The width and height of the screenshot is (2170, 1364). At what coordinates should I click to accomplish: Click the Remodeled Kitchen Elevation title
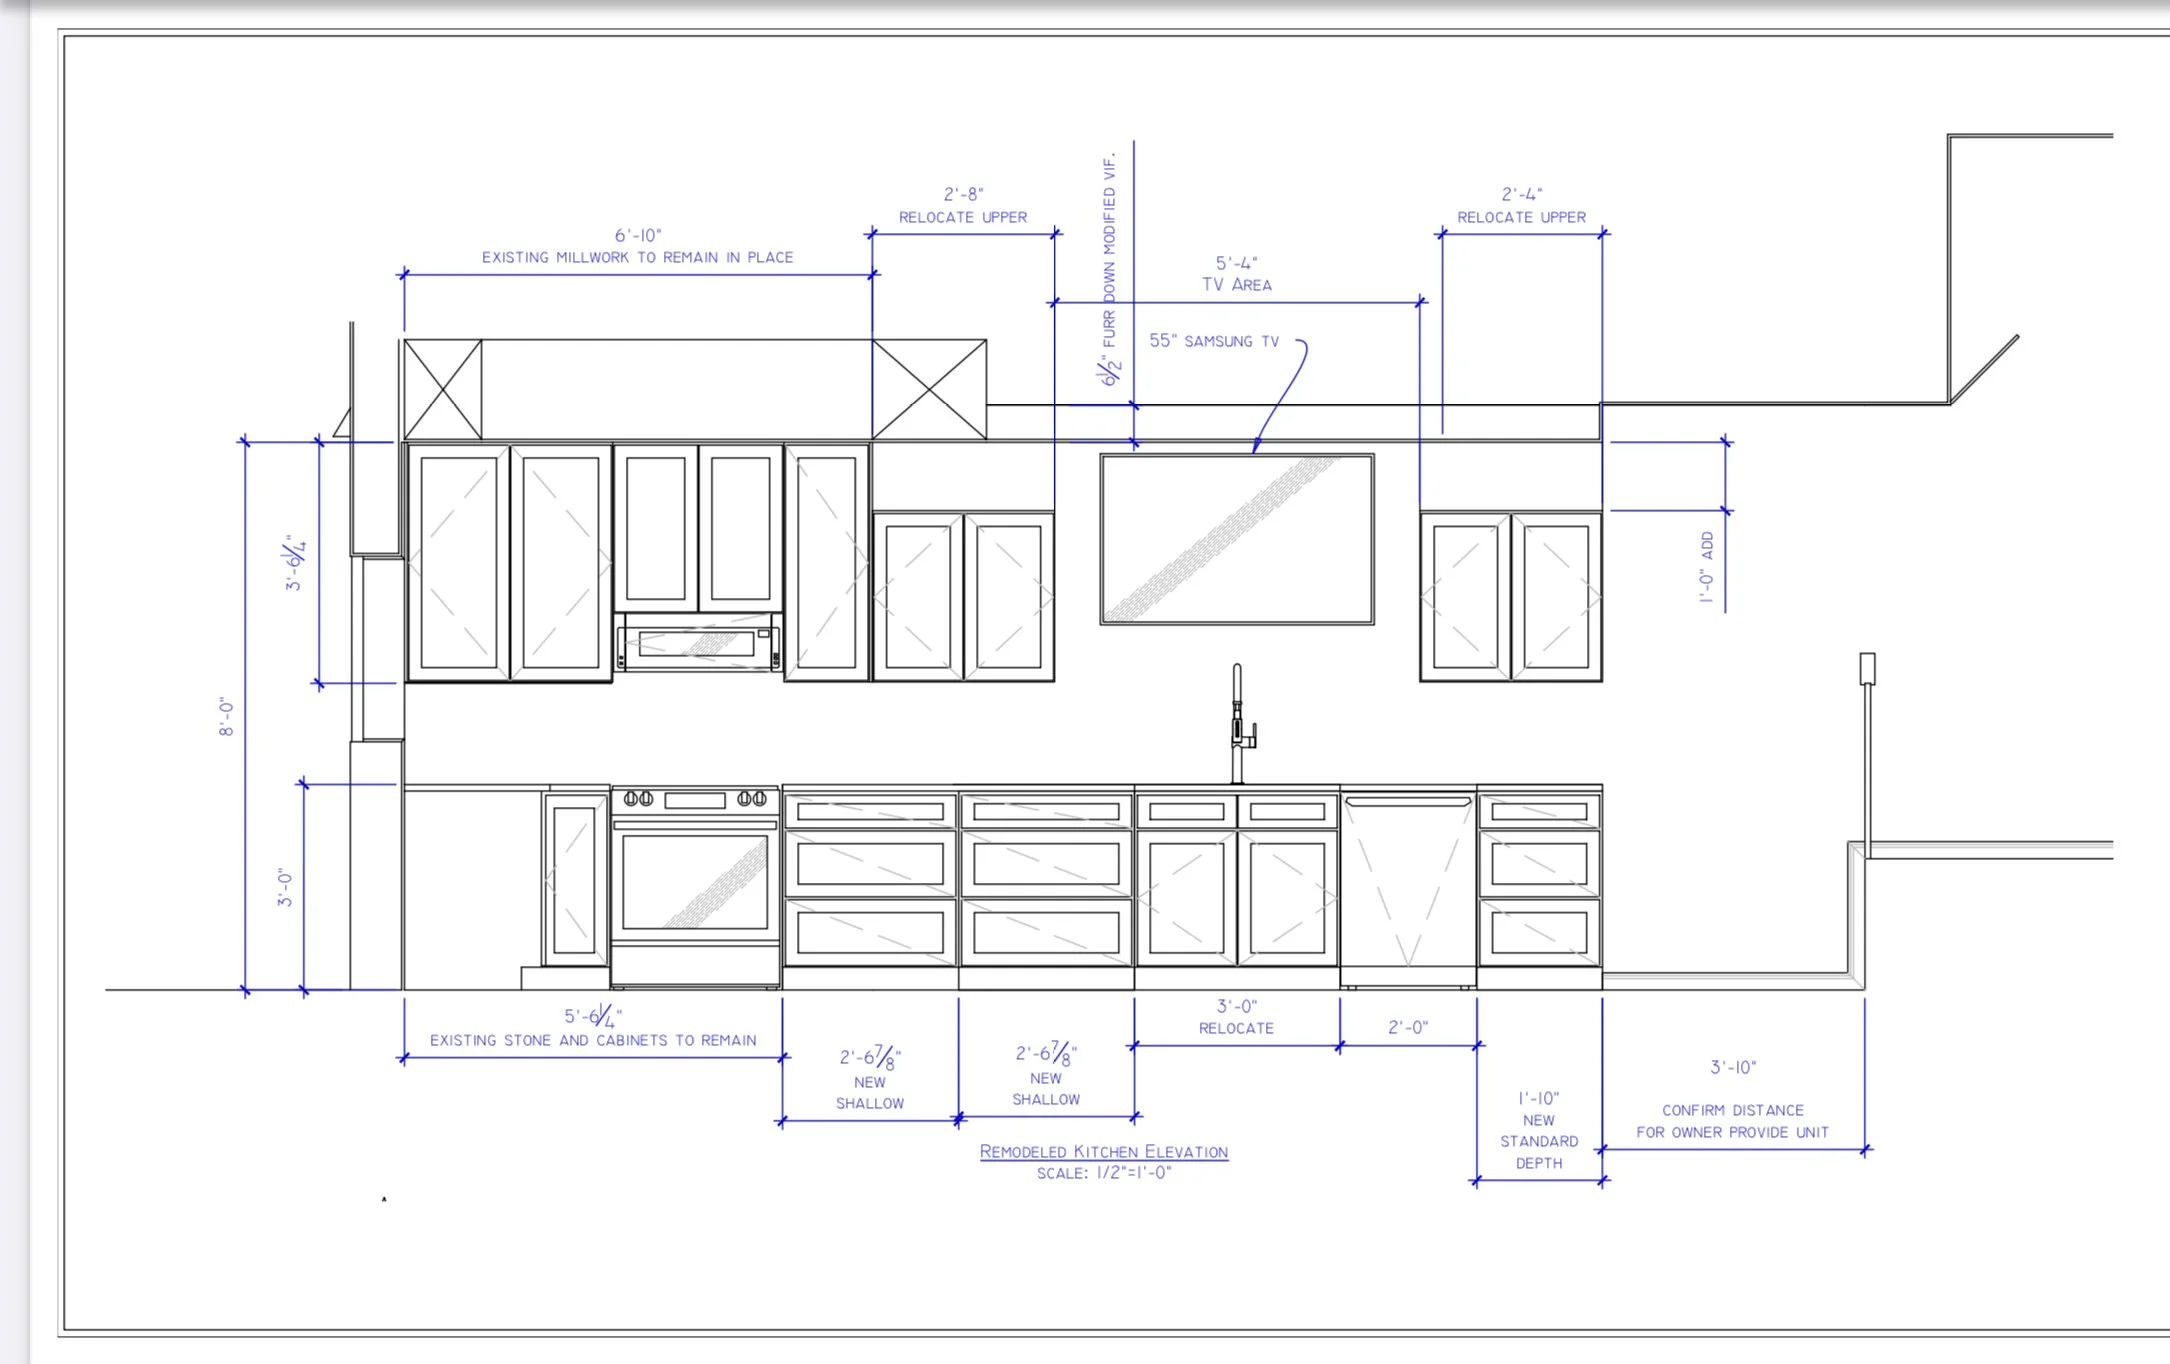[x=1103, y=1151]
